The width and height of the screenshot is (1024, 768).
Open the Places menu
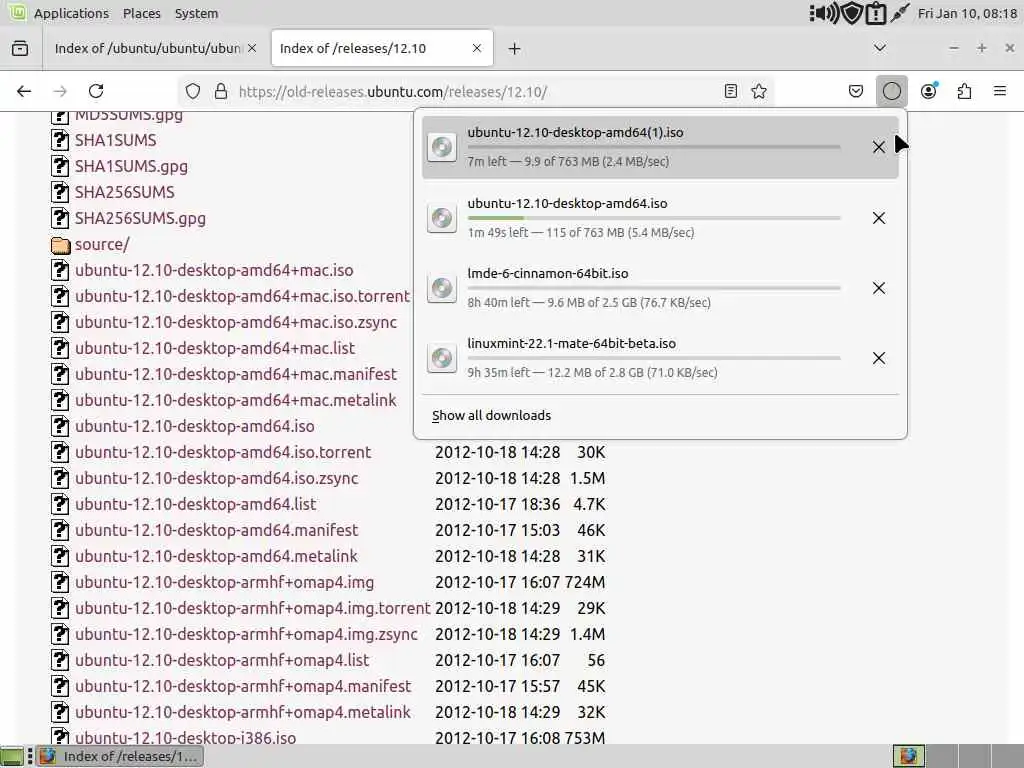coord(142,13)
